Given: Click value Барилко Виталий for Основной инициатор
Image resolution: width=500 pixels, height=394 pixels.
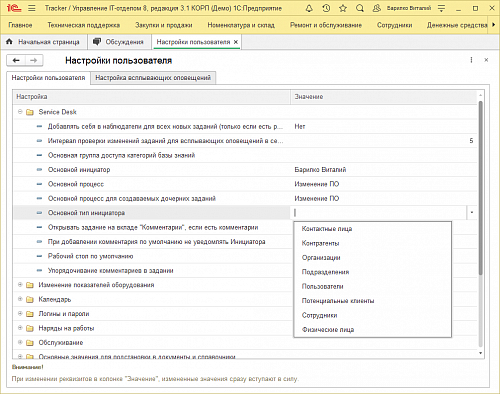Looking at the screenshot, I should tap(320, 170).
